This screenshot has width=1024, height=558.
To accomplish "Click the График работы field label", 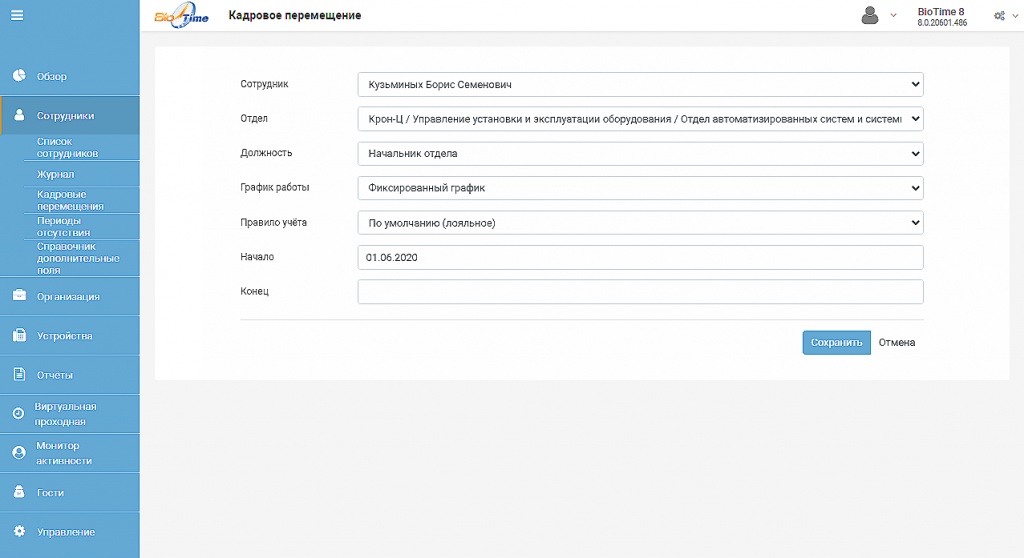I will [274, 188].
